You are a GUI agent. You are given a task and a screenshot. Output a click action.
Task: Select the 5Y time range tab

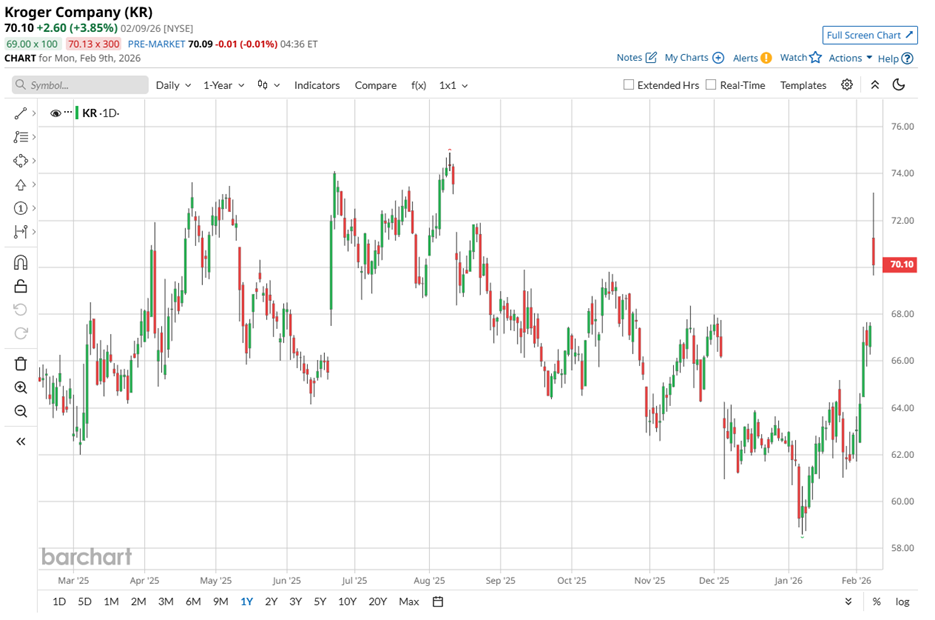tap(319, 602)
